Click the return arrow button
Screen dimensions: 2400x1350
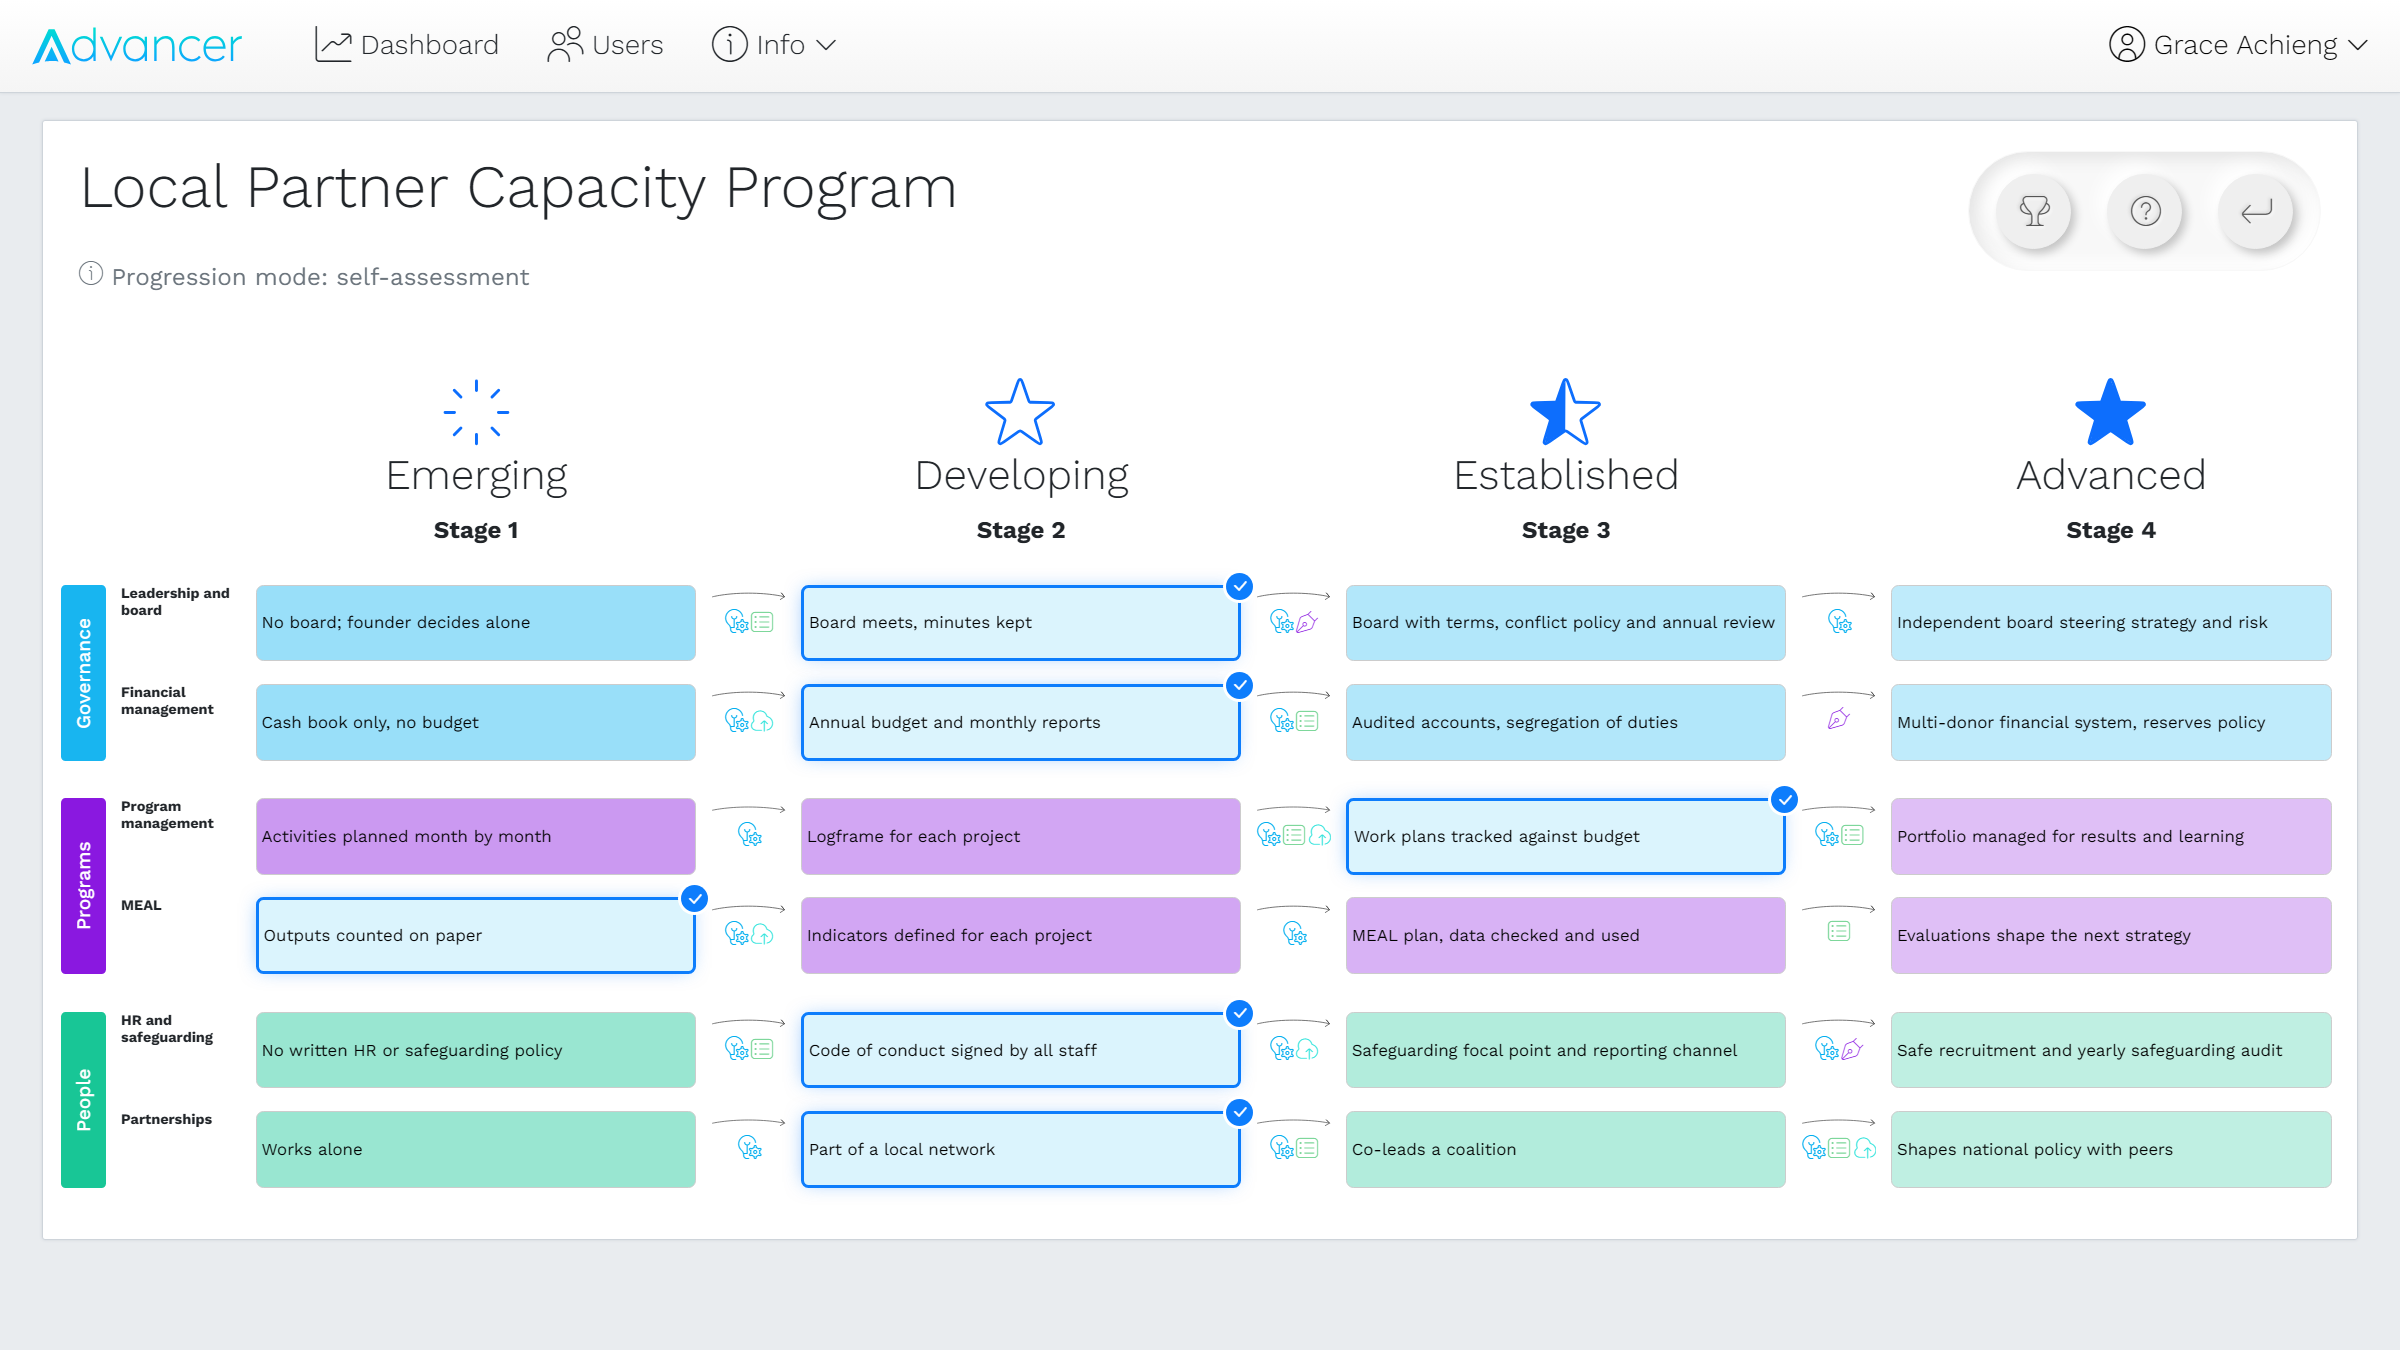pyautogui.click(x=2256, y=211)
